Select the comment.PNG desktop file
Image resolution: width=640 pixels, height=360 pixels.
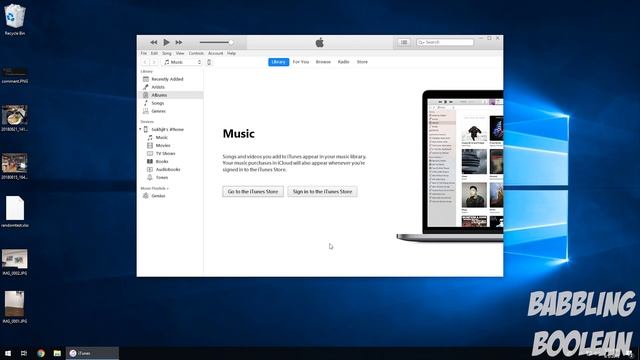click(x=15, y=75)
